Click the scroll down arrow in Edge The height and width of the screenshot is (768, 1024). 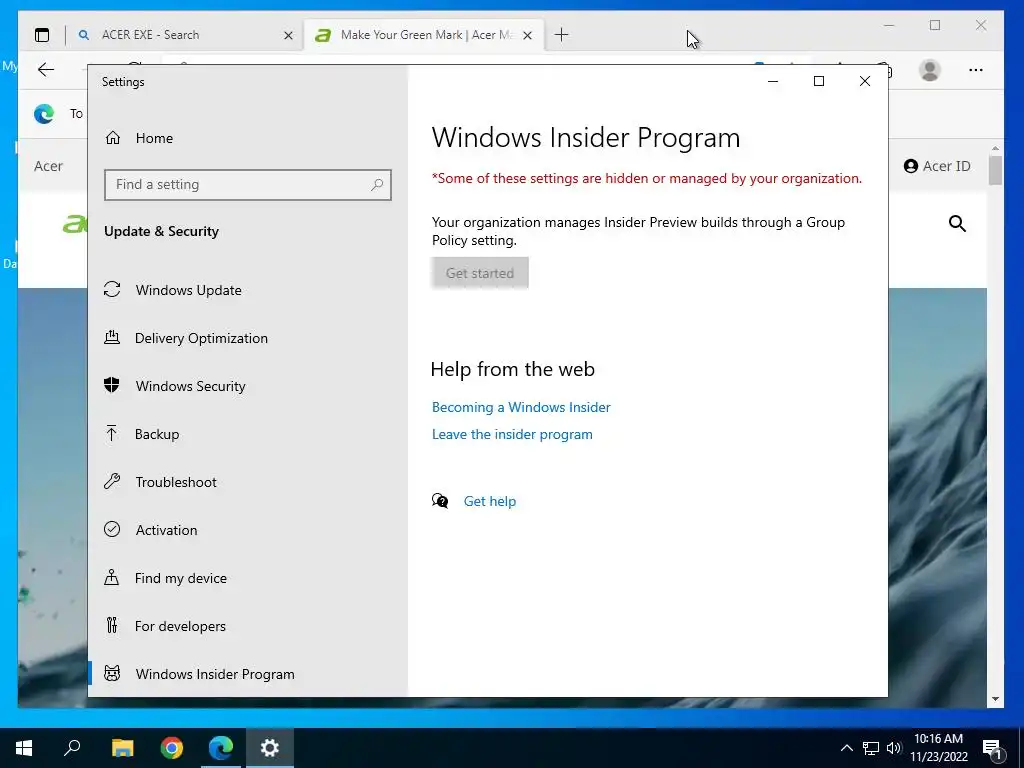(995, 699)
